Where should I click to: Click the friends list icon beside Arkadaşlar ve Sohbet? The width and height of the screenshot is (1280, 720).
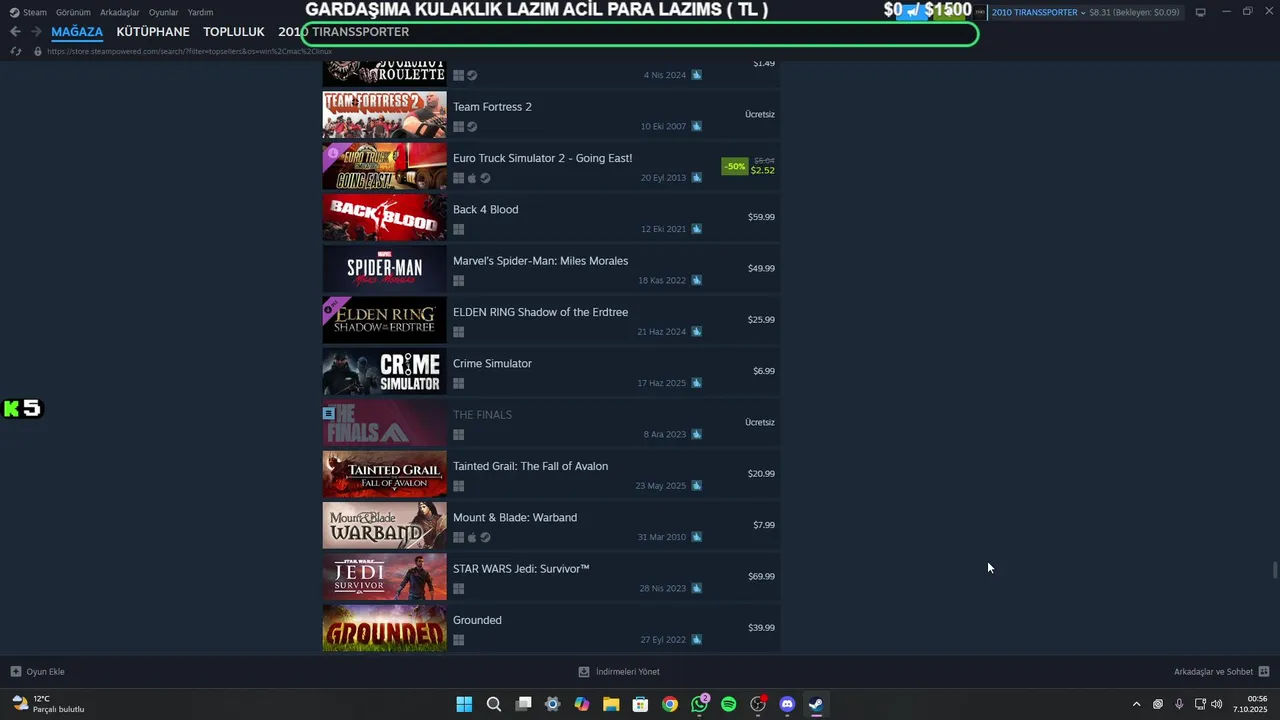pyautogui.click(x=1264, y=672)
